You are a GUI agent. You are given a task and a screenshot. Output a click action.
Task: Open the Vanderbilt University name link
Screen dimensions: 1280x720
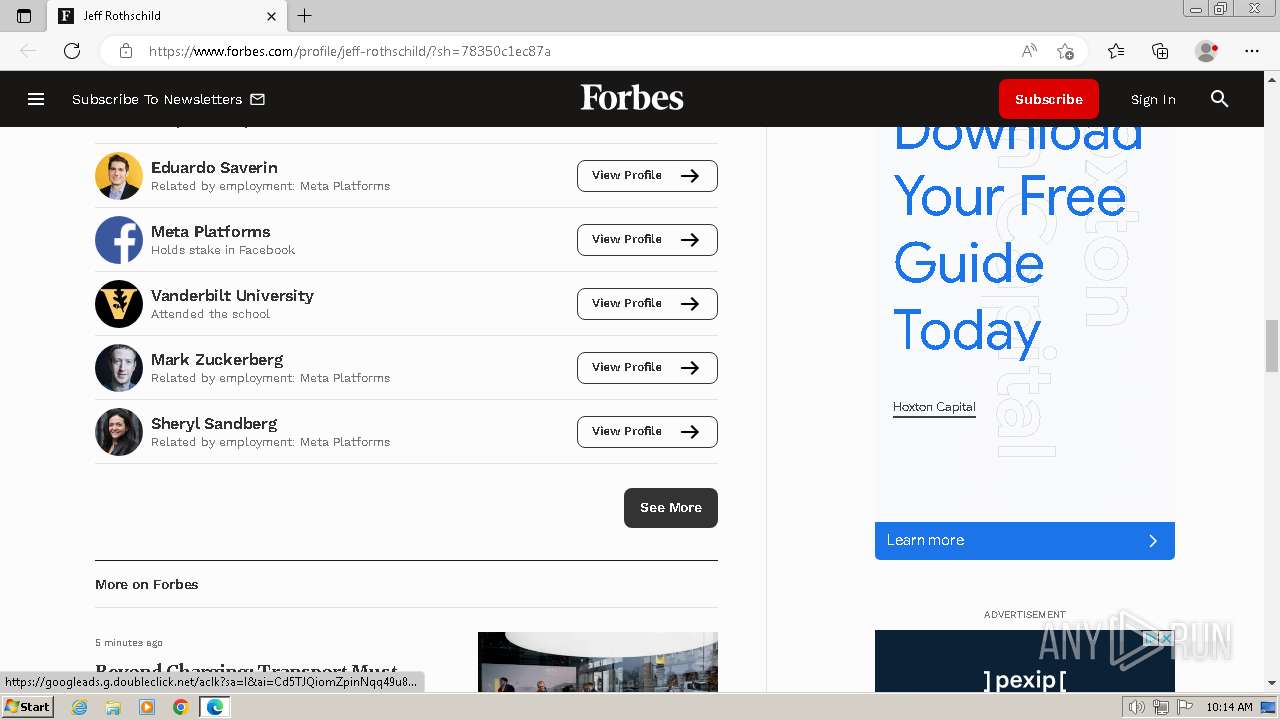pos(232,295)
